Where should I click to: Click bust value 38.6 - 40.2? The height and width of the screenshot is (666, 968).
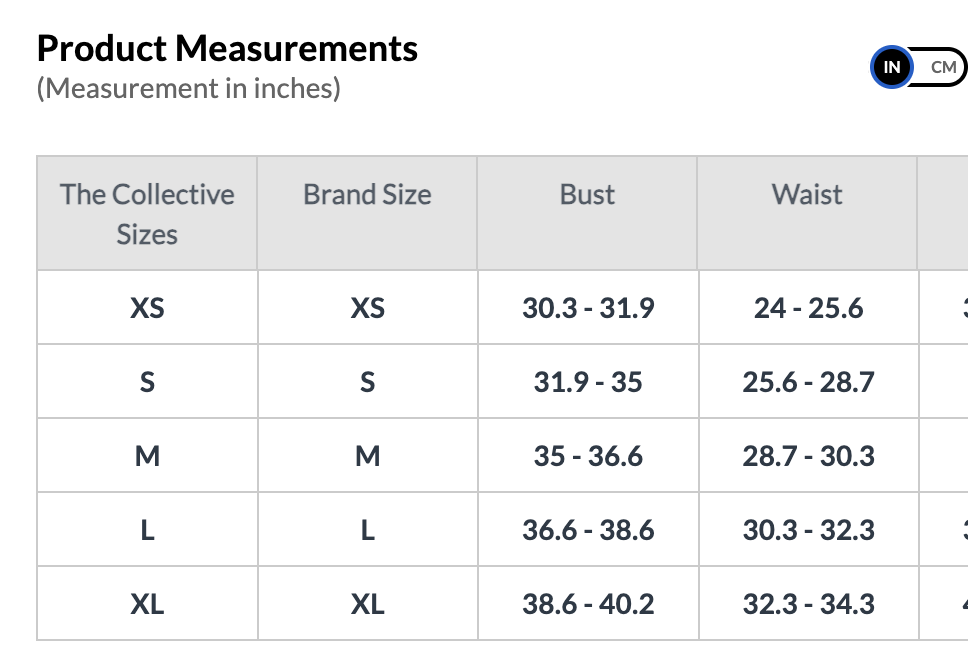click(588, 604)
